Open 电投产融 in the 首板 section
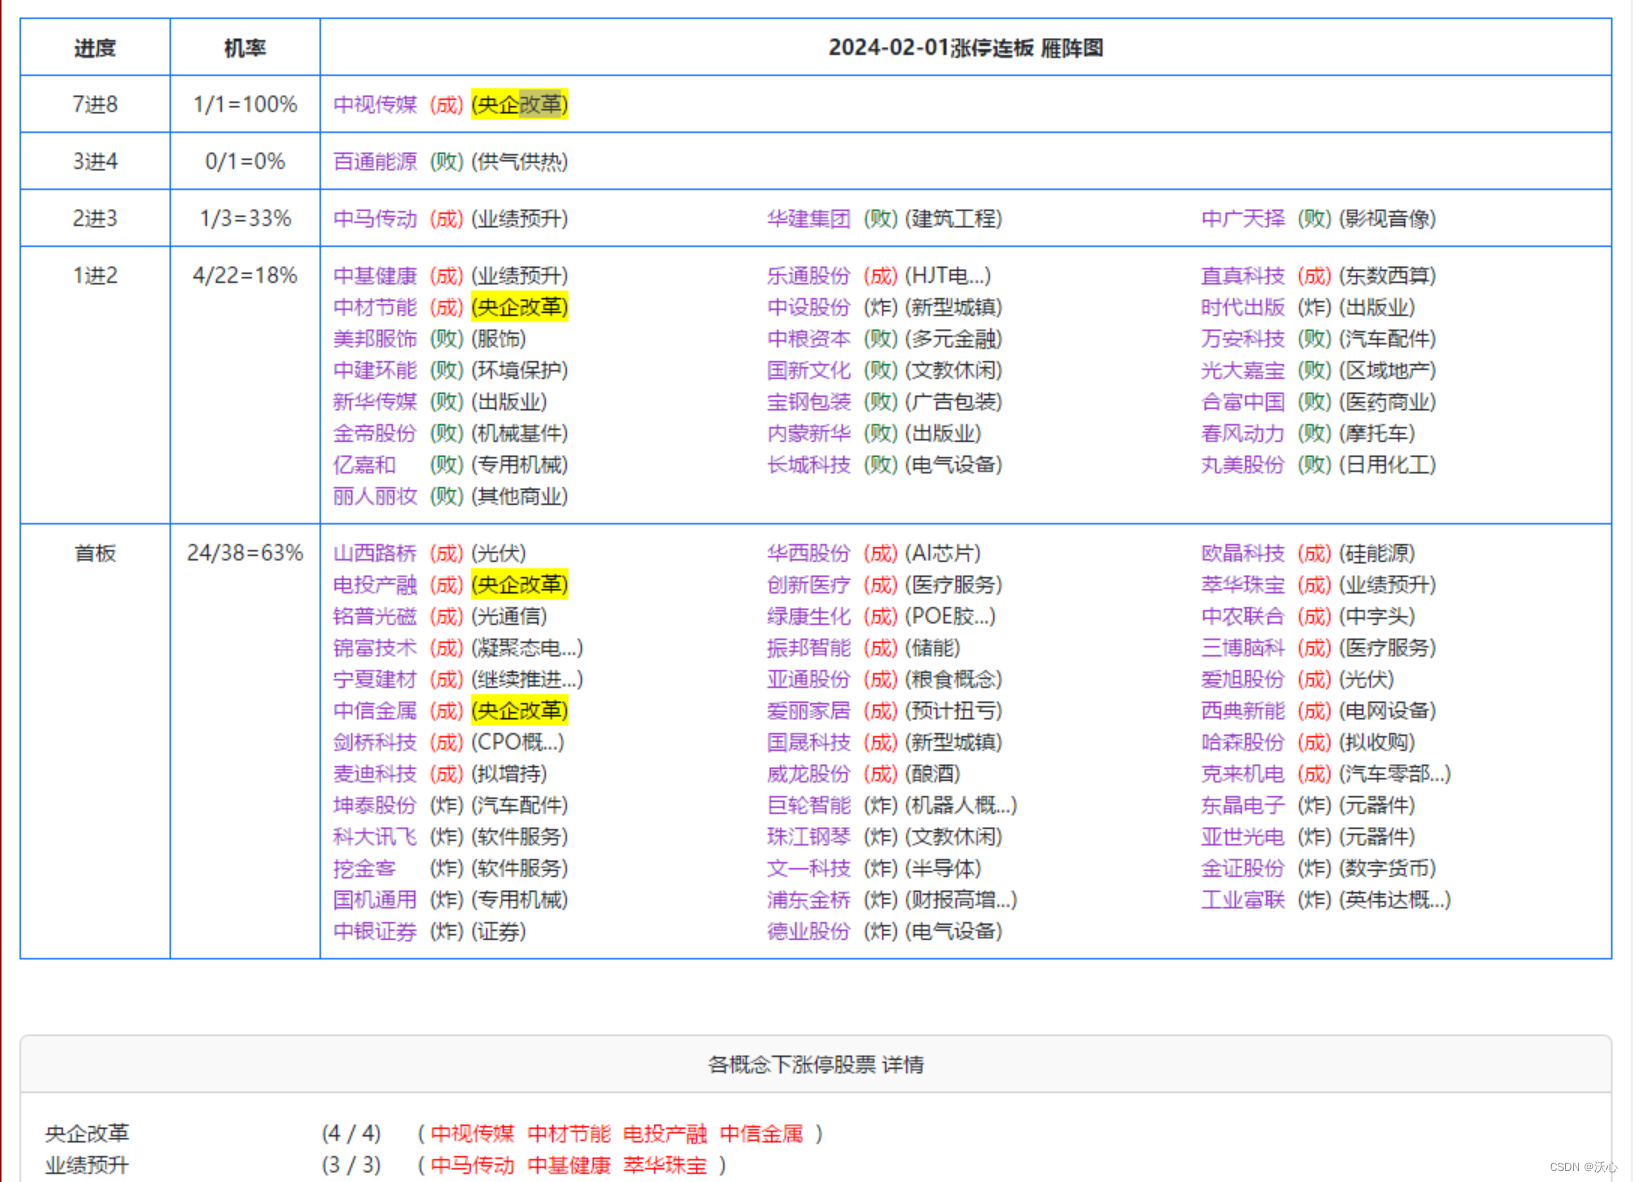Screen dimensions: 1633x1182 click(375, 584)
